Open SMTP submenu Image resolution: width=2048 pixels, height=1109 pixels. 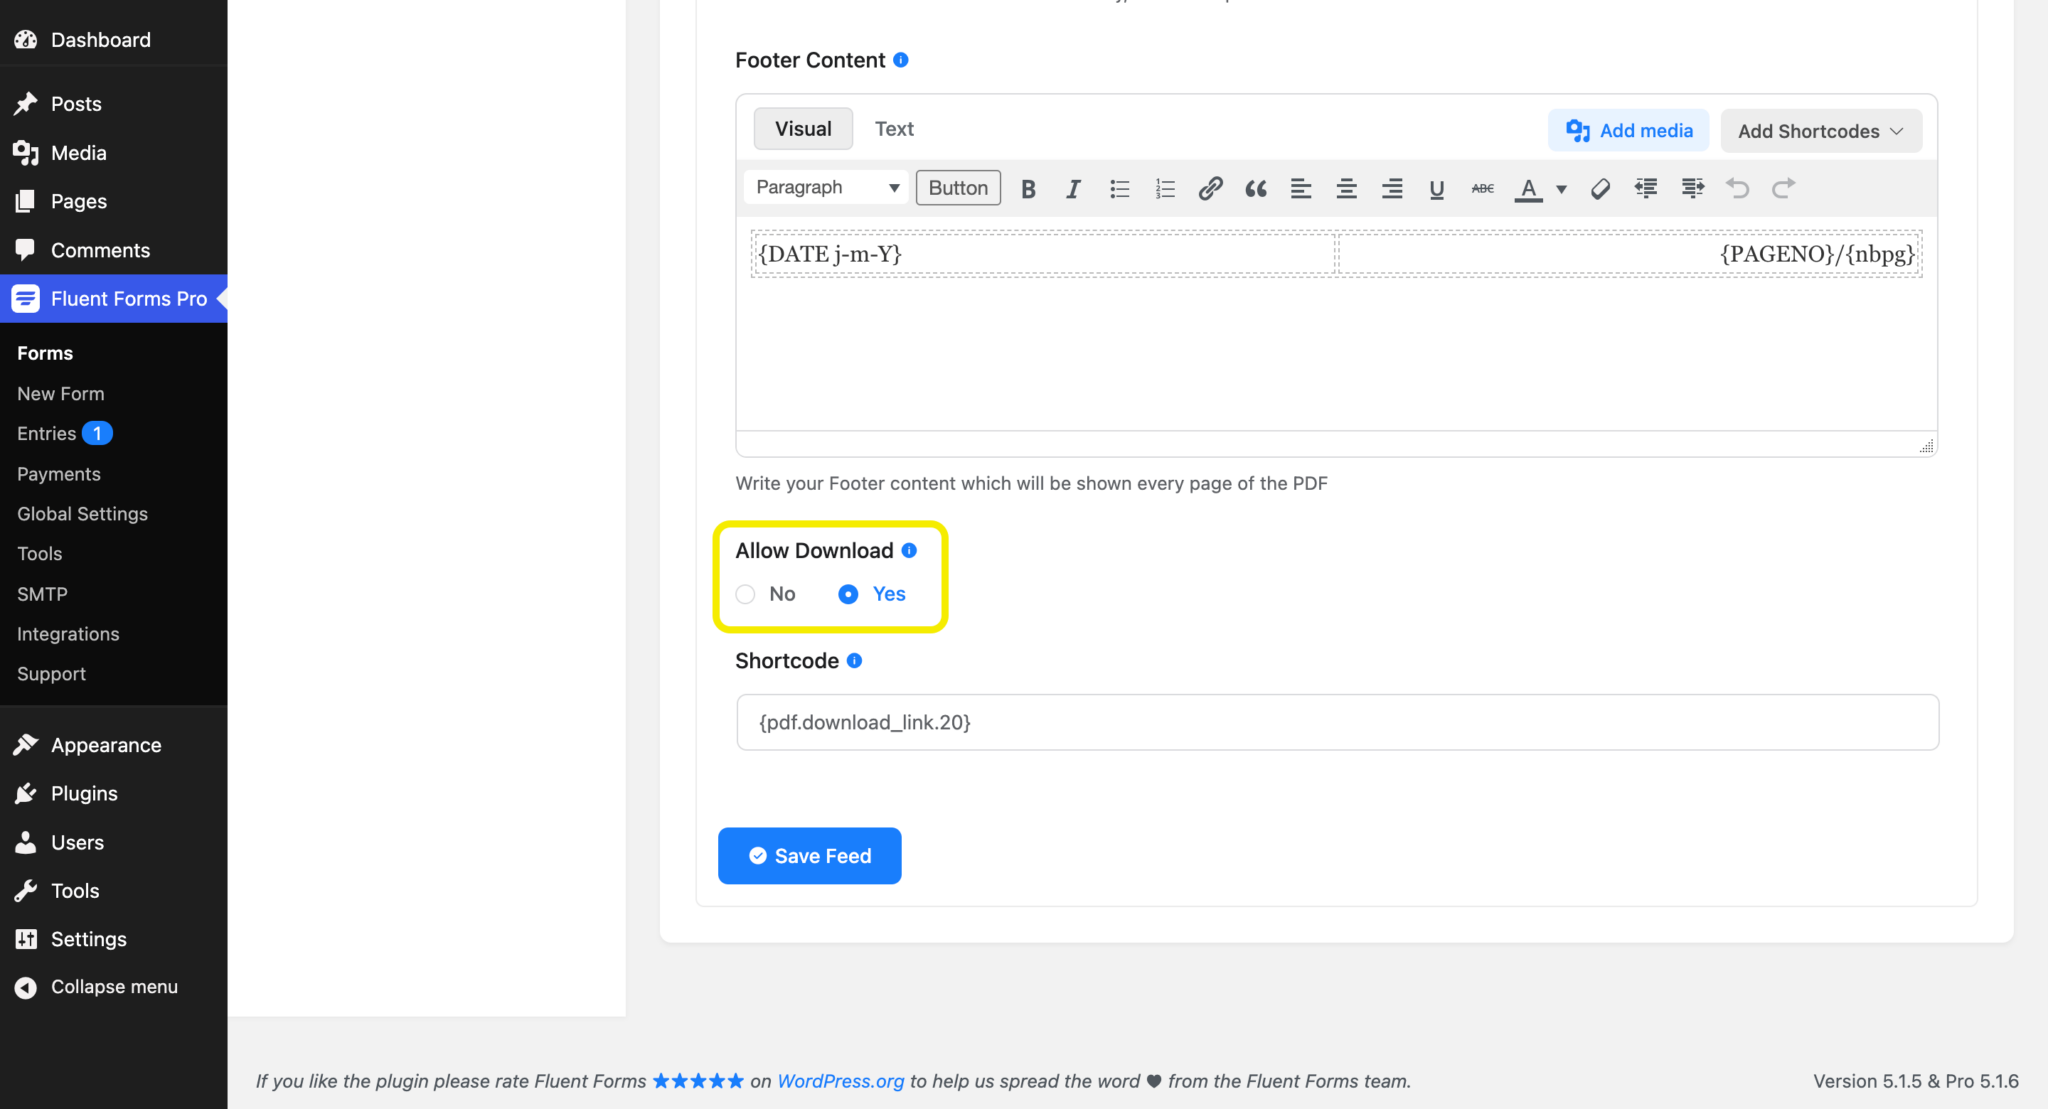42,594
